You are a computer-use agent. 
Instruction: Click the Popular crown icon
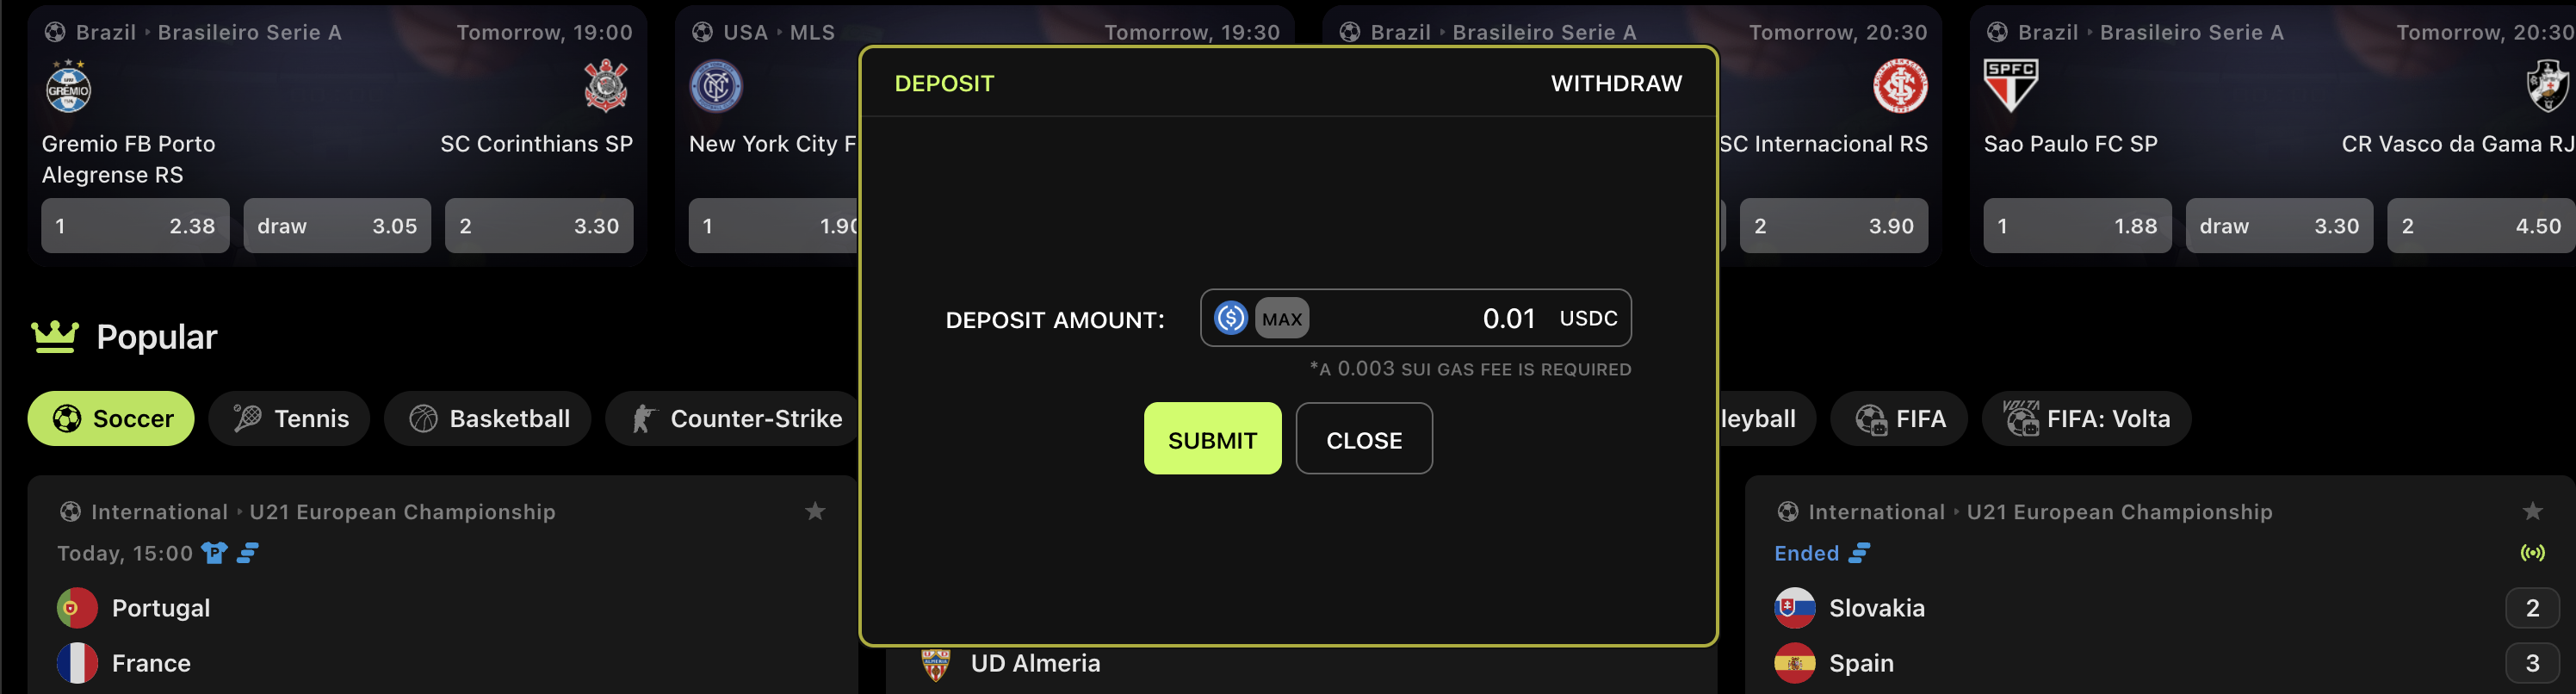pyautogui.click(x=55, y=337)
